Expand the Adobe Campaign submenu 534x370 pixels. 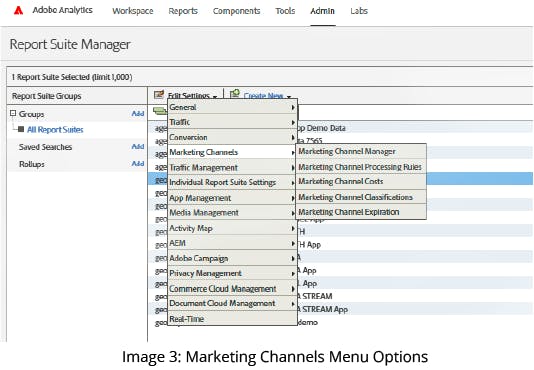(232, 258)
